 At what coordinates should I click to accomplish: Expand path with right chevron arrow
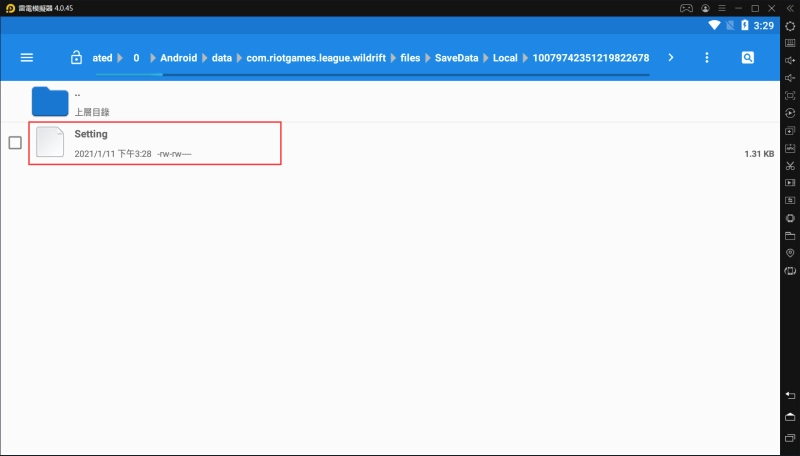click(x=670, y=58)
